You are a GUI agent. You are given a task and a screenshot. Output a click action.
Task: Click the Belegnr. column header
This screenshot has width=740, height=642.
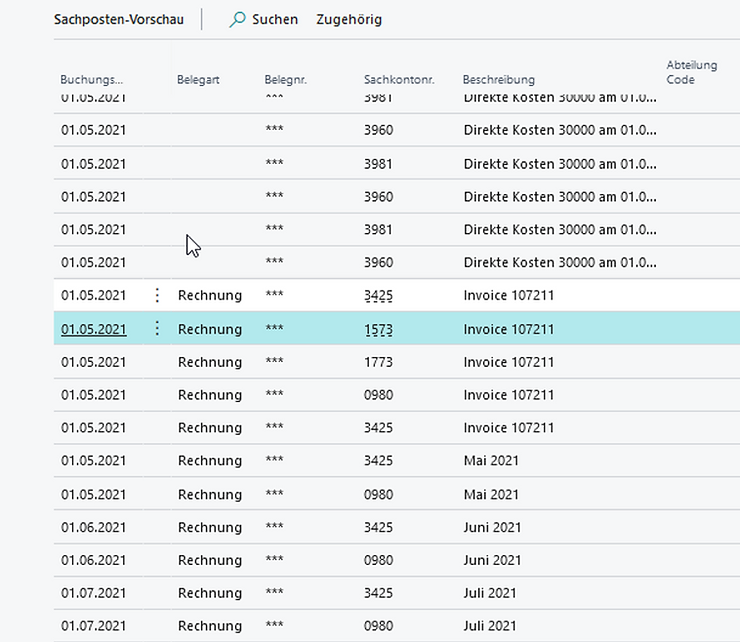tap(286, 79)
